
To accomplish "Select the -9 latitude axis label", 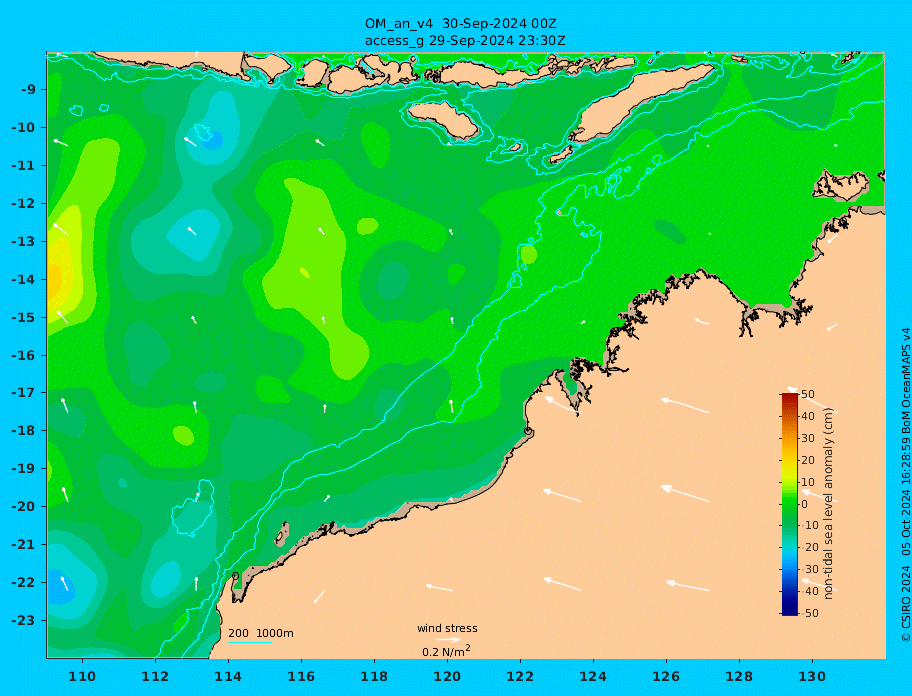I will point(28,90).
